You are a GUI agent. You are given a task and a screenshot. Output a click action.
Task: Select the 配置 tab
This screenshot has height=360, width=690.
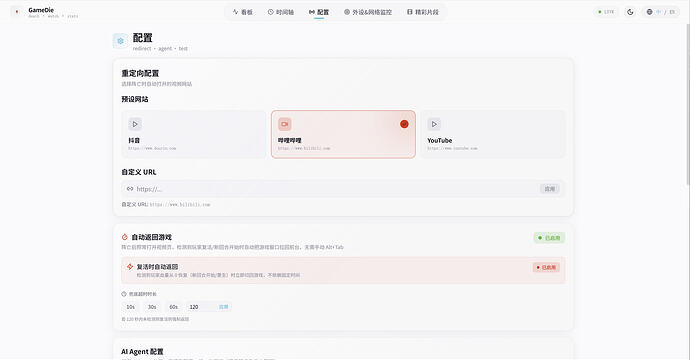click(x=319, y=12)
